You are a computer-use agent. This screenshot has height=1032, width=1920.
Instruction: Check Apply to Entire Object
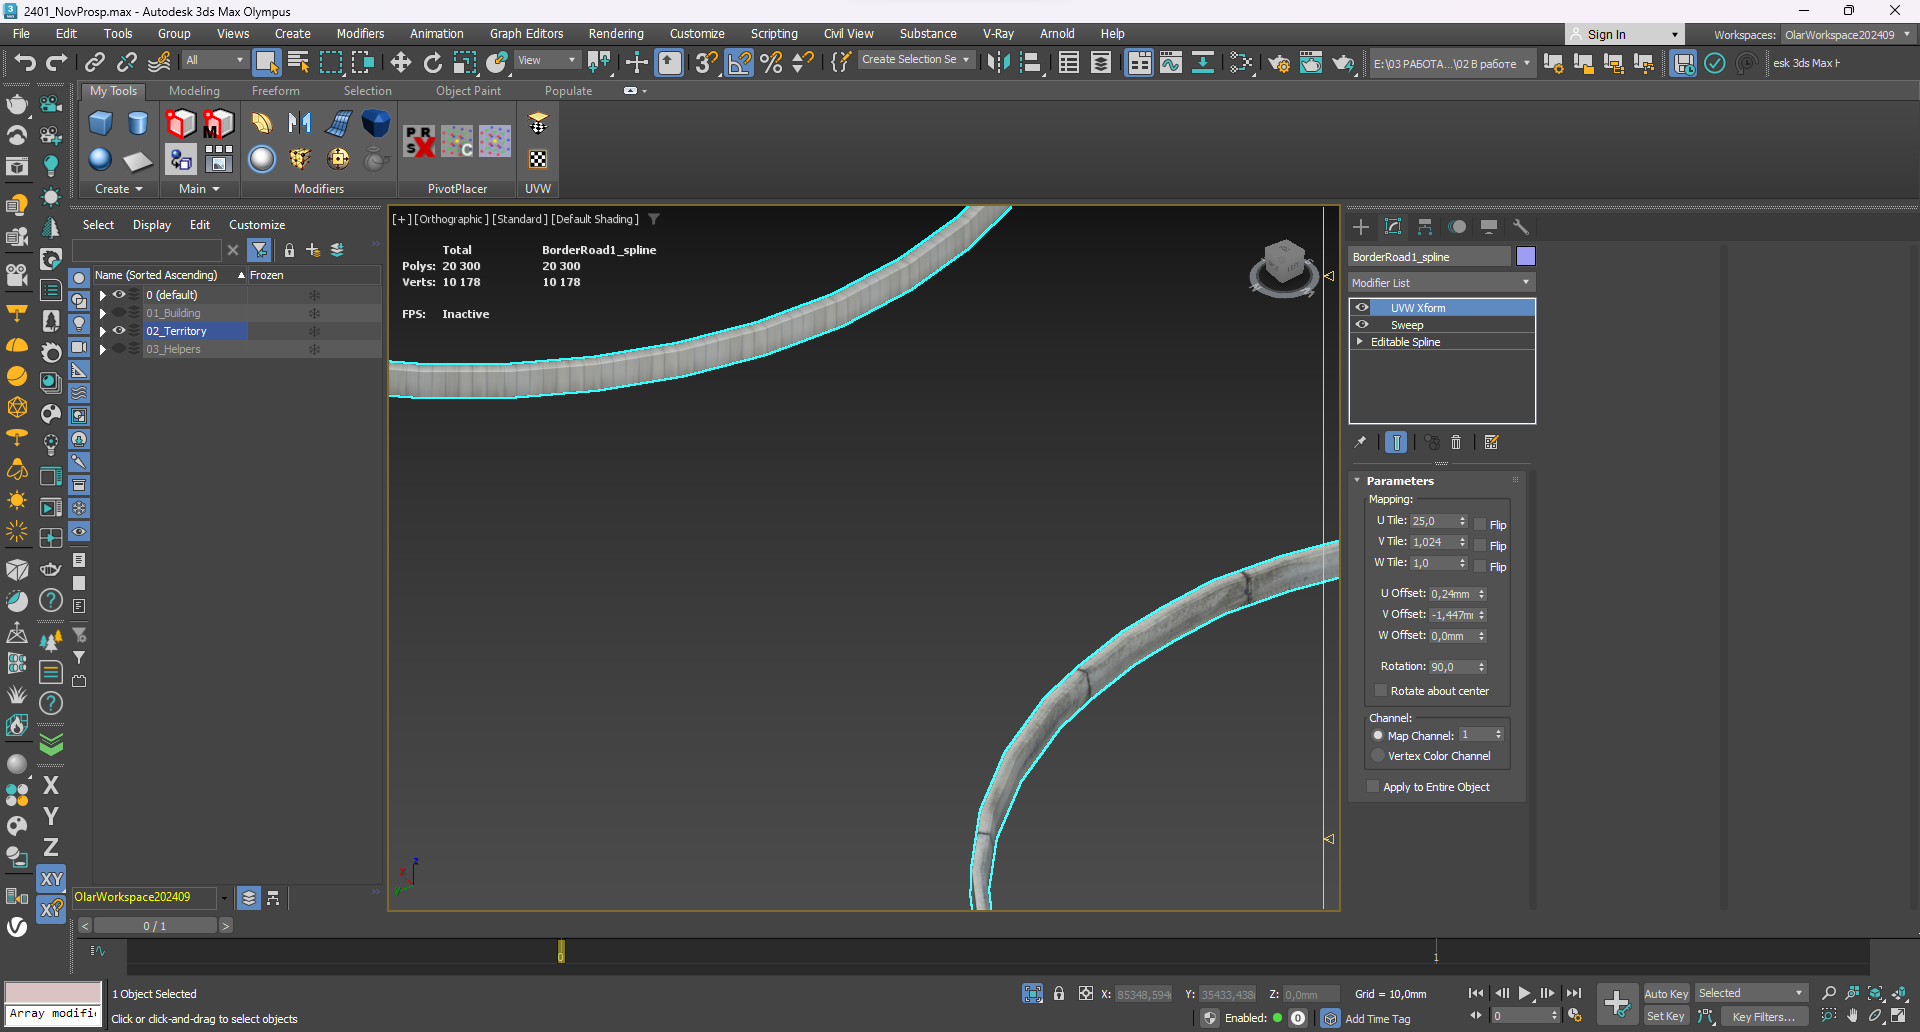(1373, 786)
